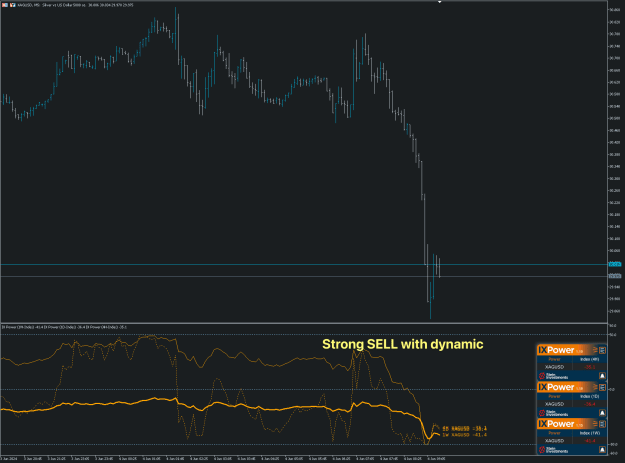Select the XAGUSD row in the 4H IX Power panel
The width and height of the screenshot is (625, 463).
tap(572, 367)
